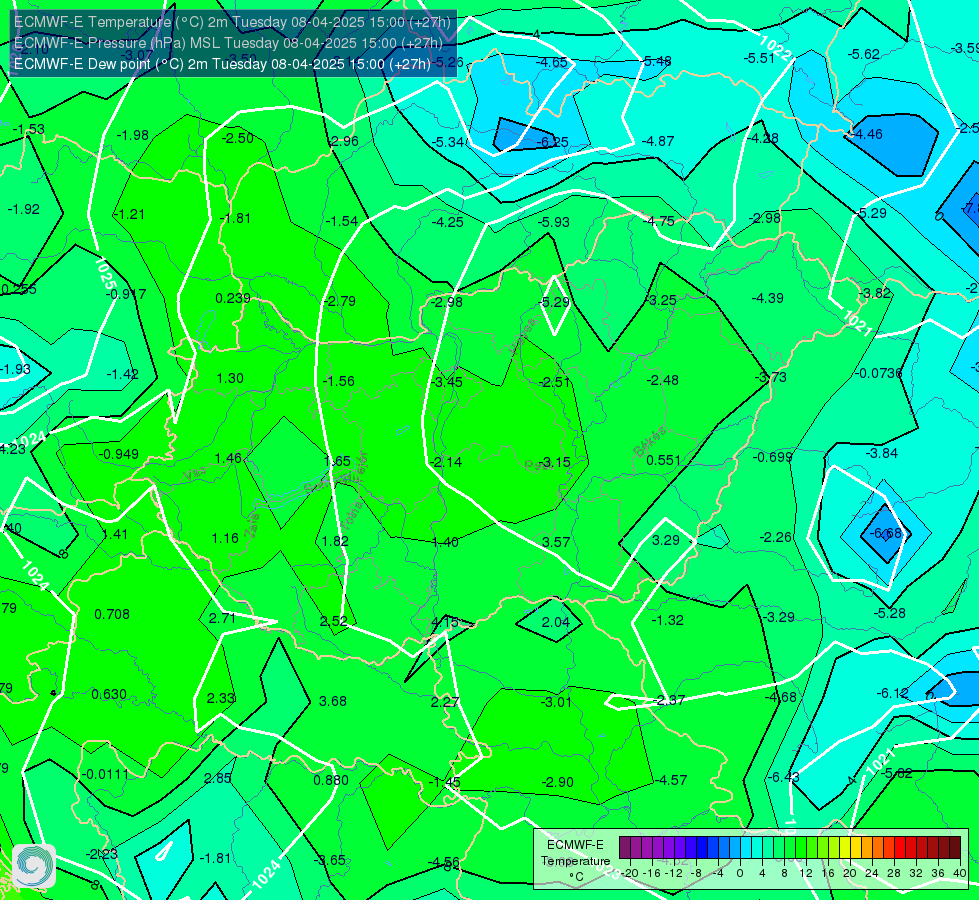Click the -4.65 dew point value
The width and height of the screenshot is (979, 900).
tap(552, 62)
